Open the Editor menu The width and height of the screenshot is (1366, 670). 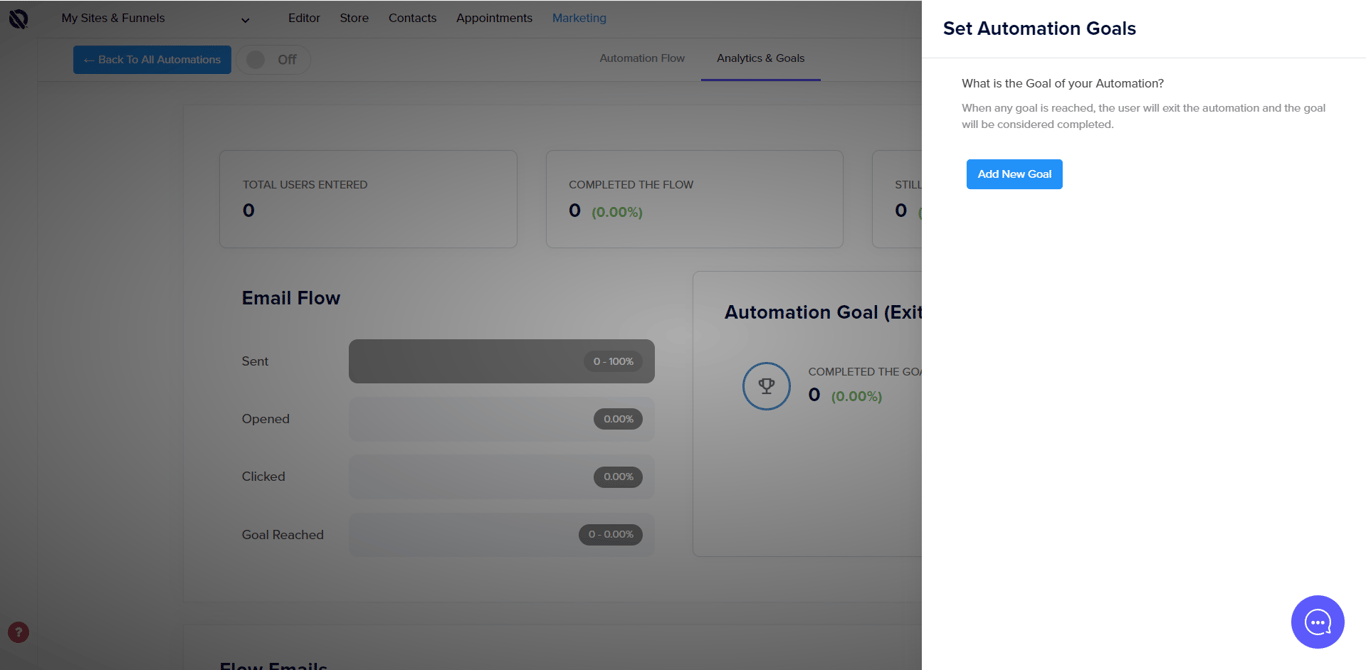coord(304,18)
